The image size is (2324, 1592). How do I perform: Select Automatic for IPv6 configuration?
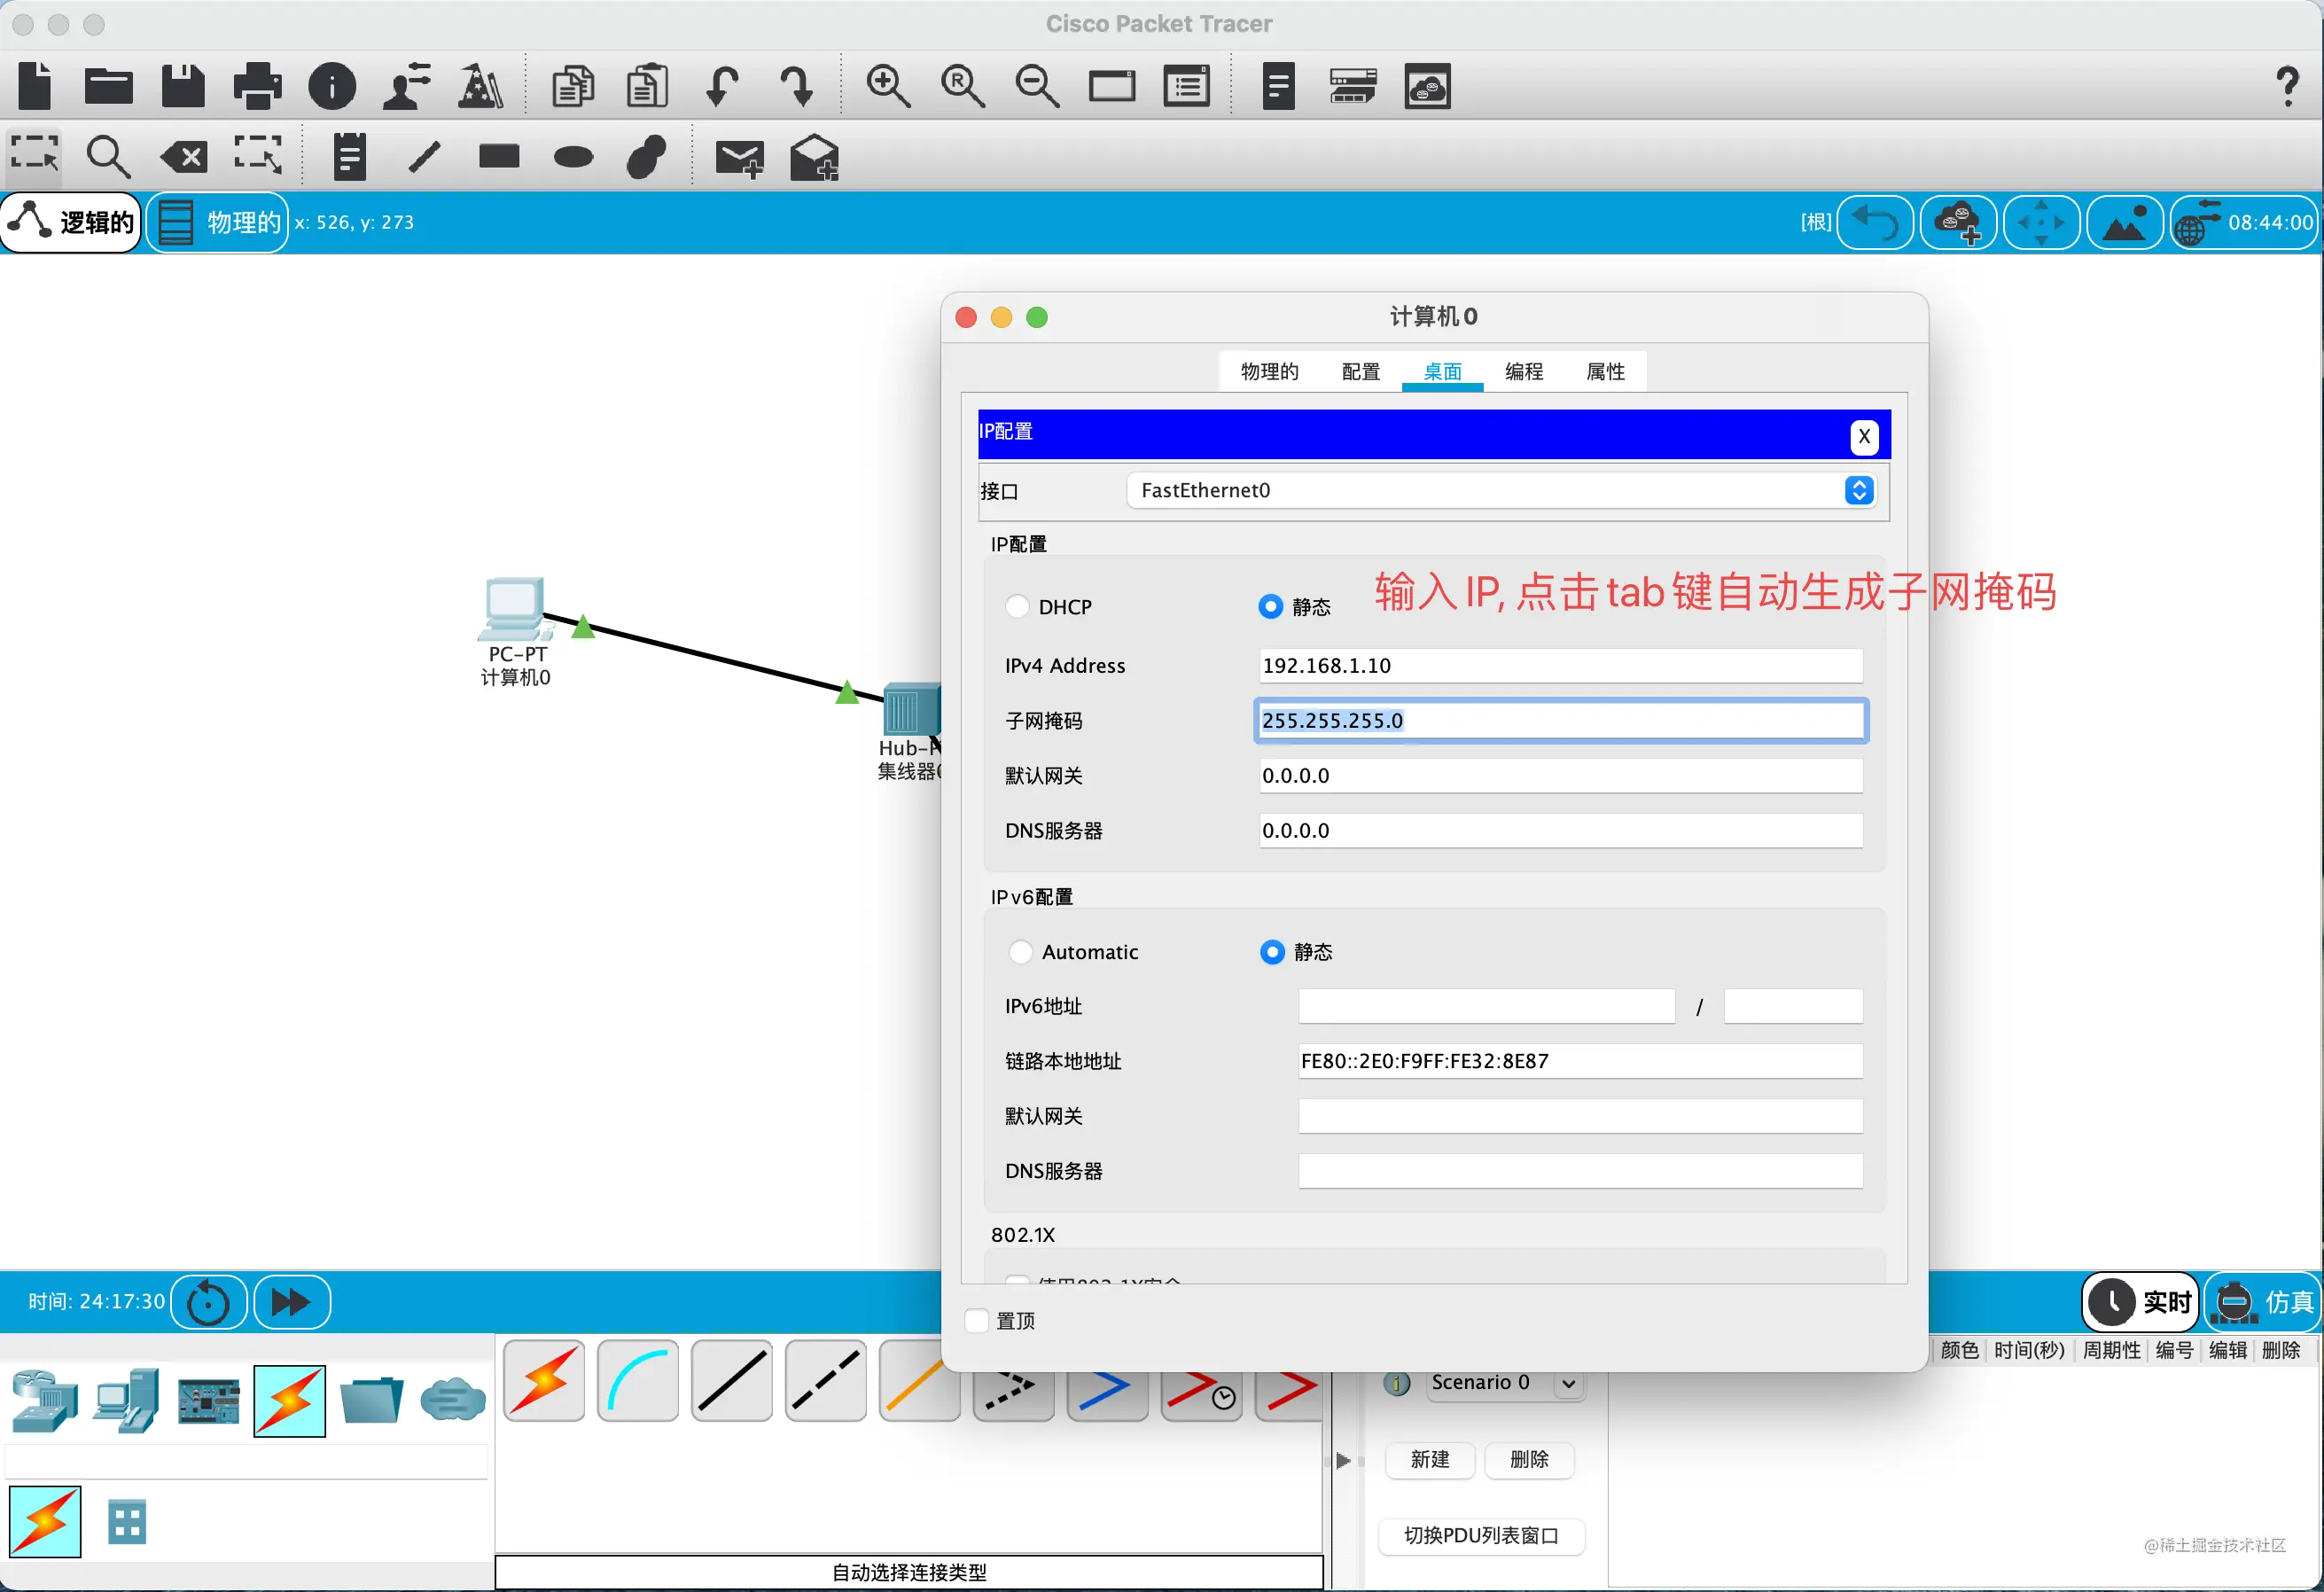(1020, 952)
